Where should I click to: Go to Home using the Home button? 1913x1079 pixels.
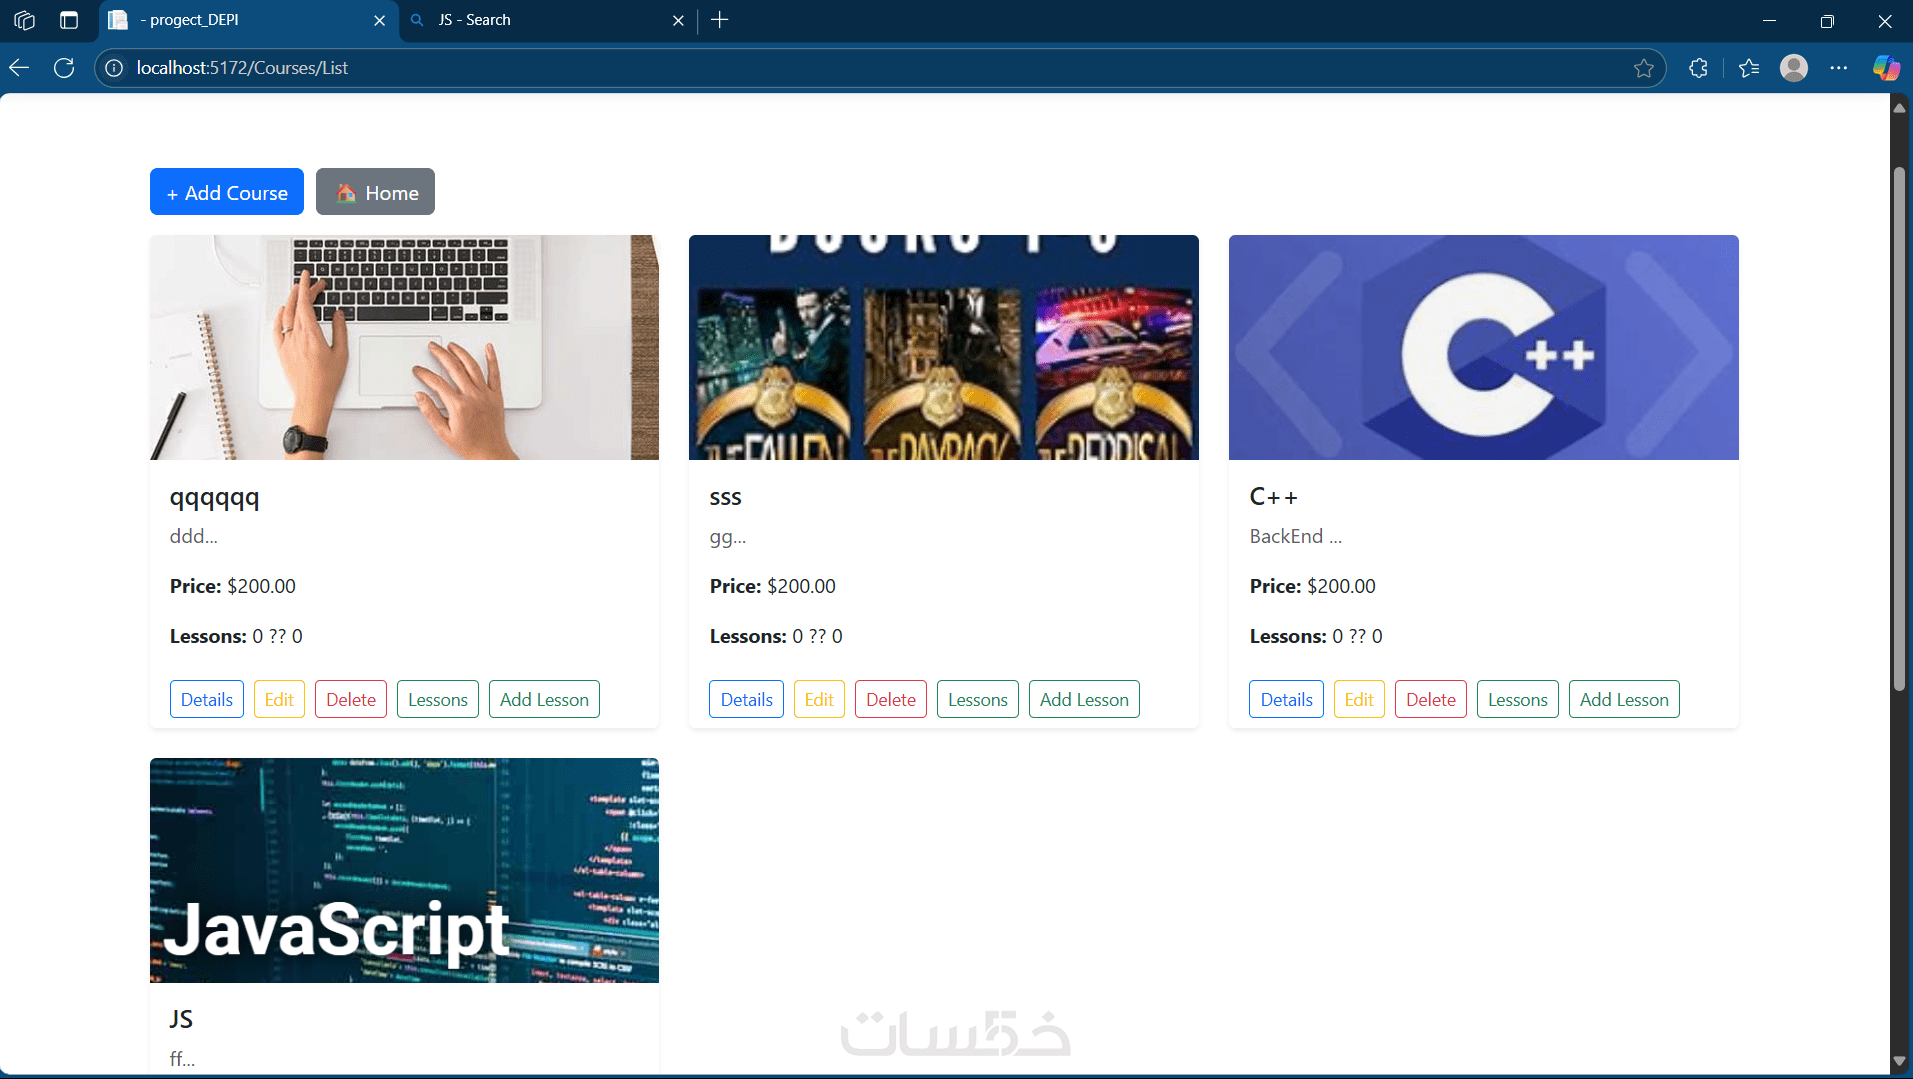tap(375, 192)
